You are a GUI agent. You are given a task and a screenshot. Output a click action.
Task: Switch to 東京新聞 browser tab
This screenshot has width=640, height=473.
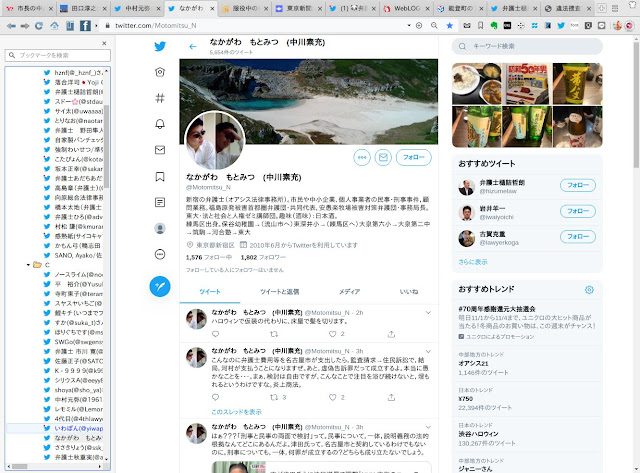(298, 8)
